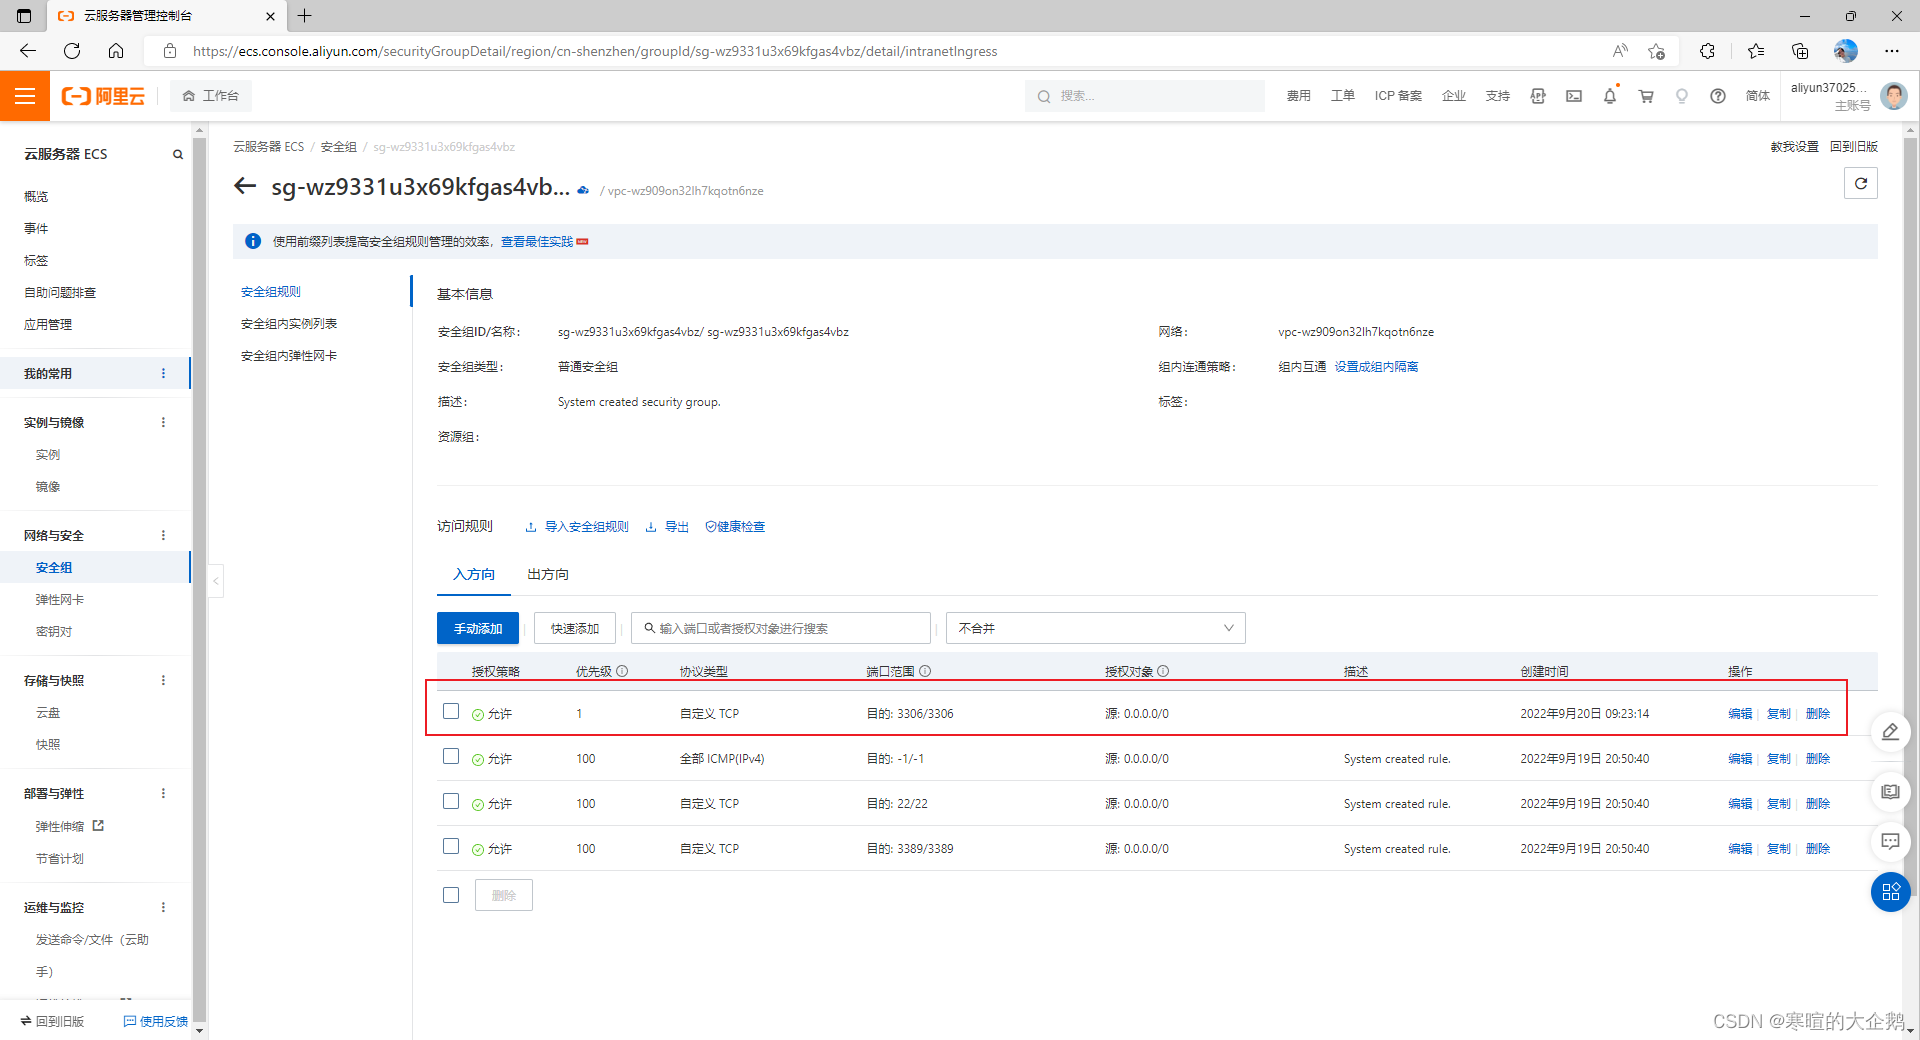
Task: Select the checkbox for port 3306 rule
Action: (451, 711)
